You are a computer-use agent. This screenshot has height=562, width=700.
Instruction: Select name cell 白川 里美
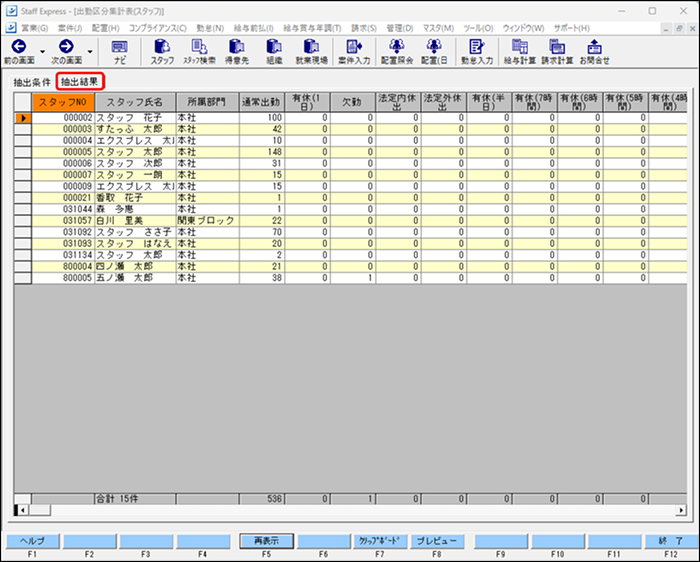point(135,221)
